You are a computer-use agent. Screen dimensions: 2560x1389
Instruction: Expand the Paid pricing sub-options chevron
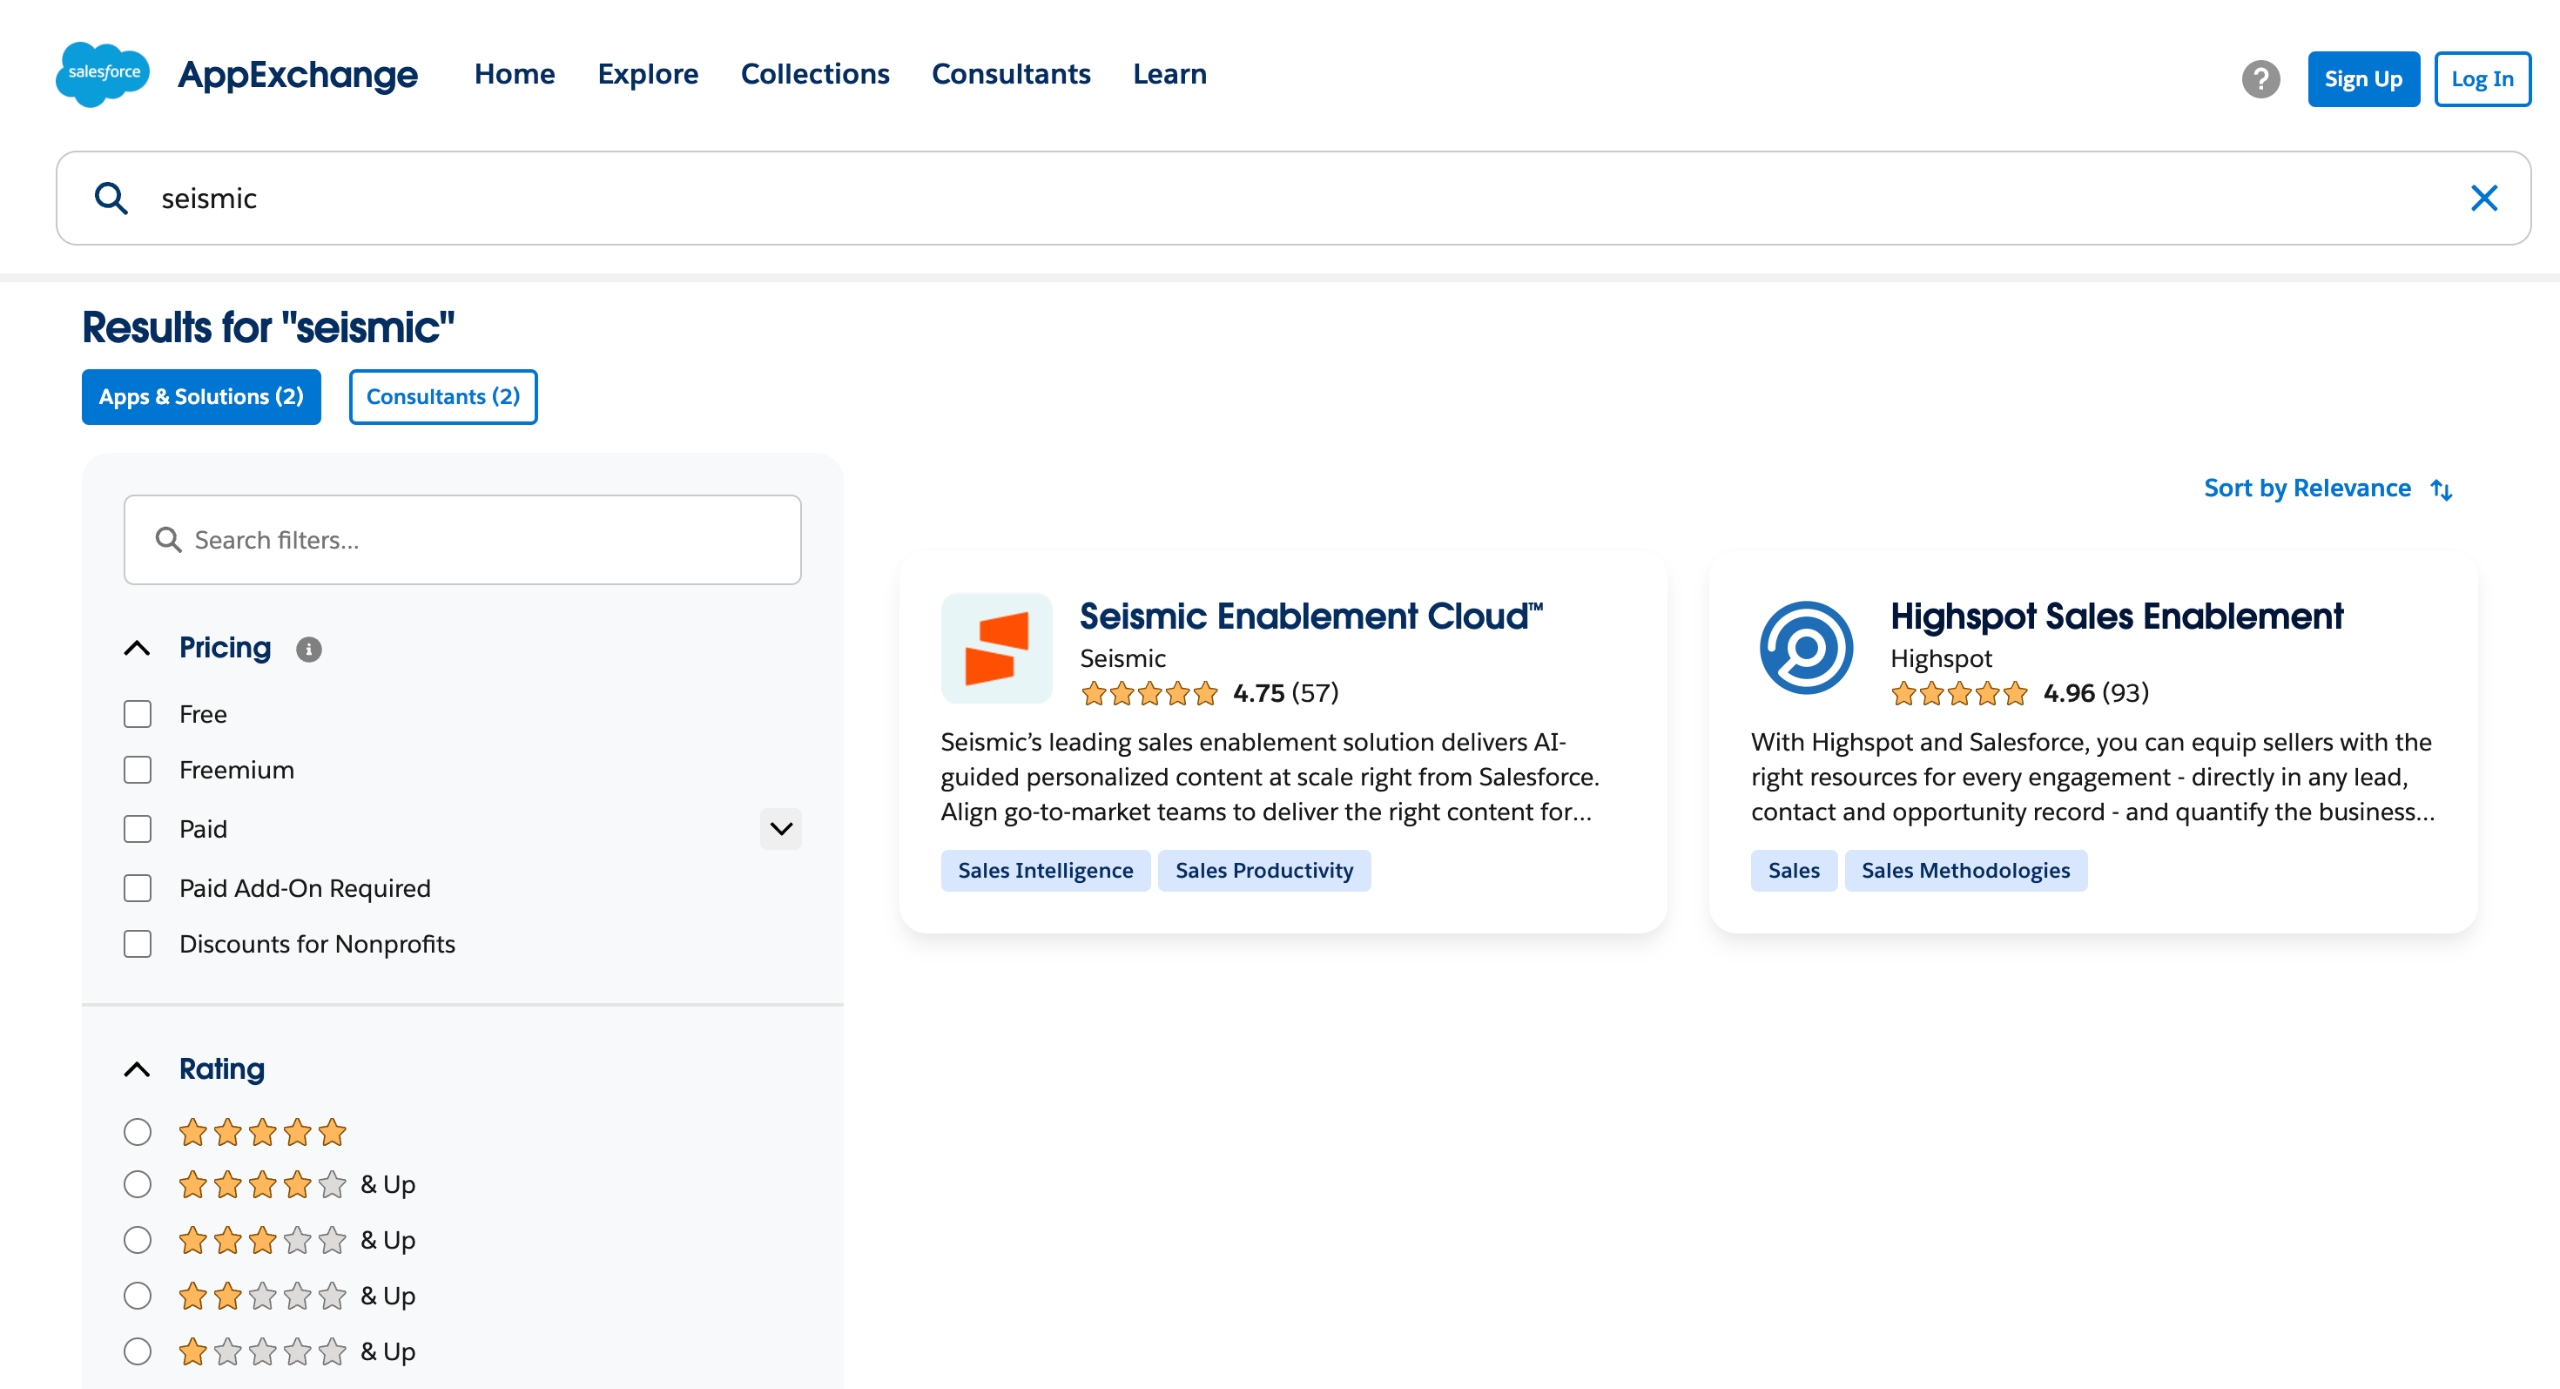click(x=781, y=829)
